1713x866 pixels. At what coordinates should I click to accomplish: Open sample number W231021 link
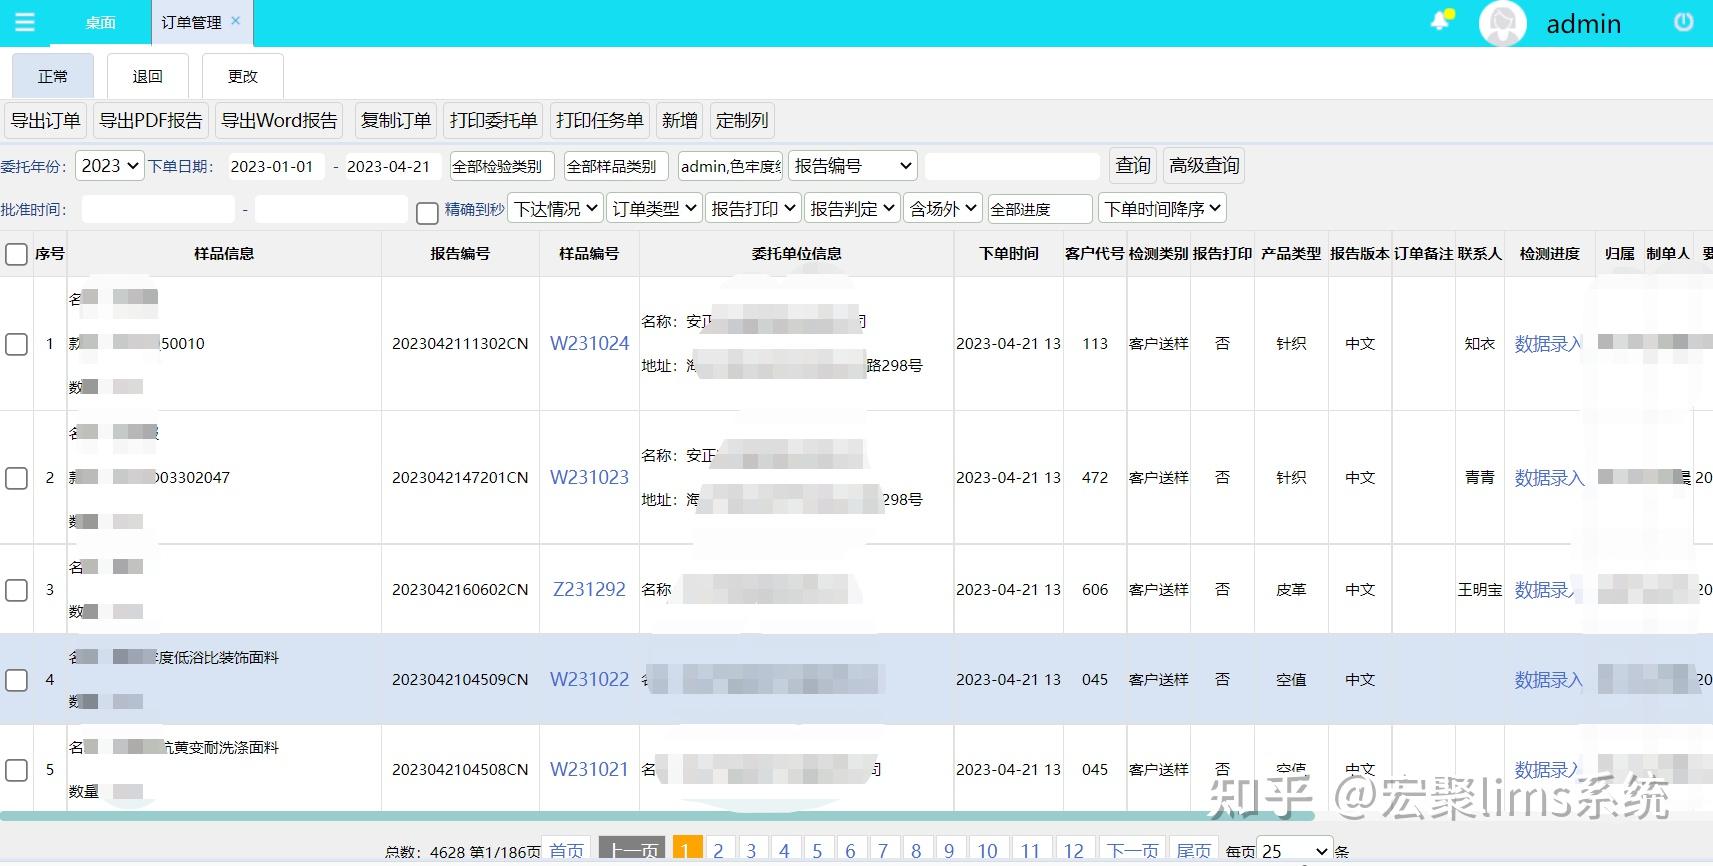(x=590, y=769)
